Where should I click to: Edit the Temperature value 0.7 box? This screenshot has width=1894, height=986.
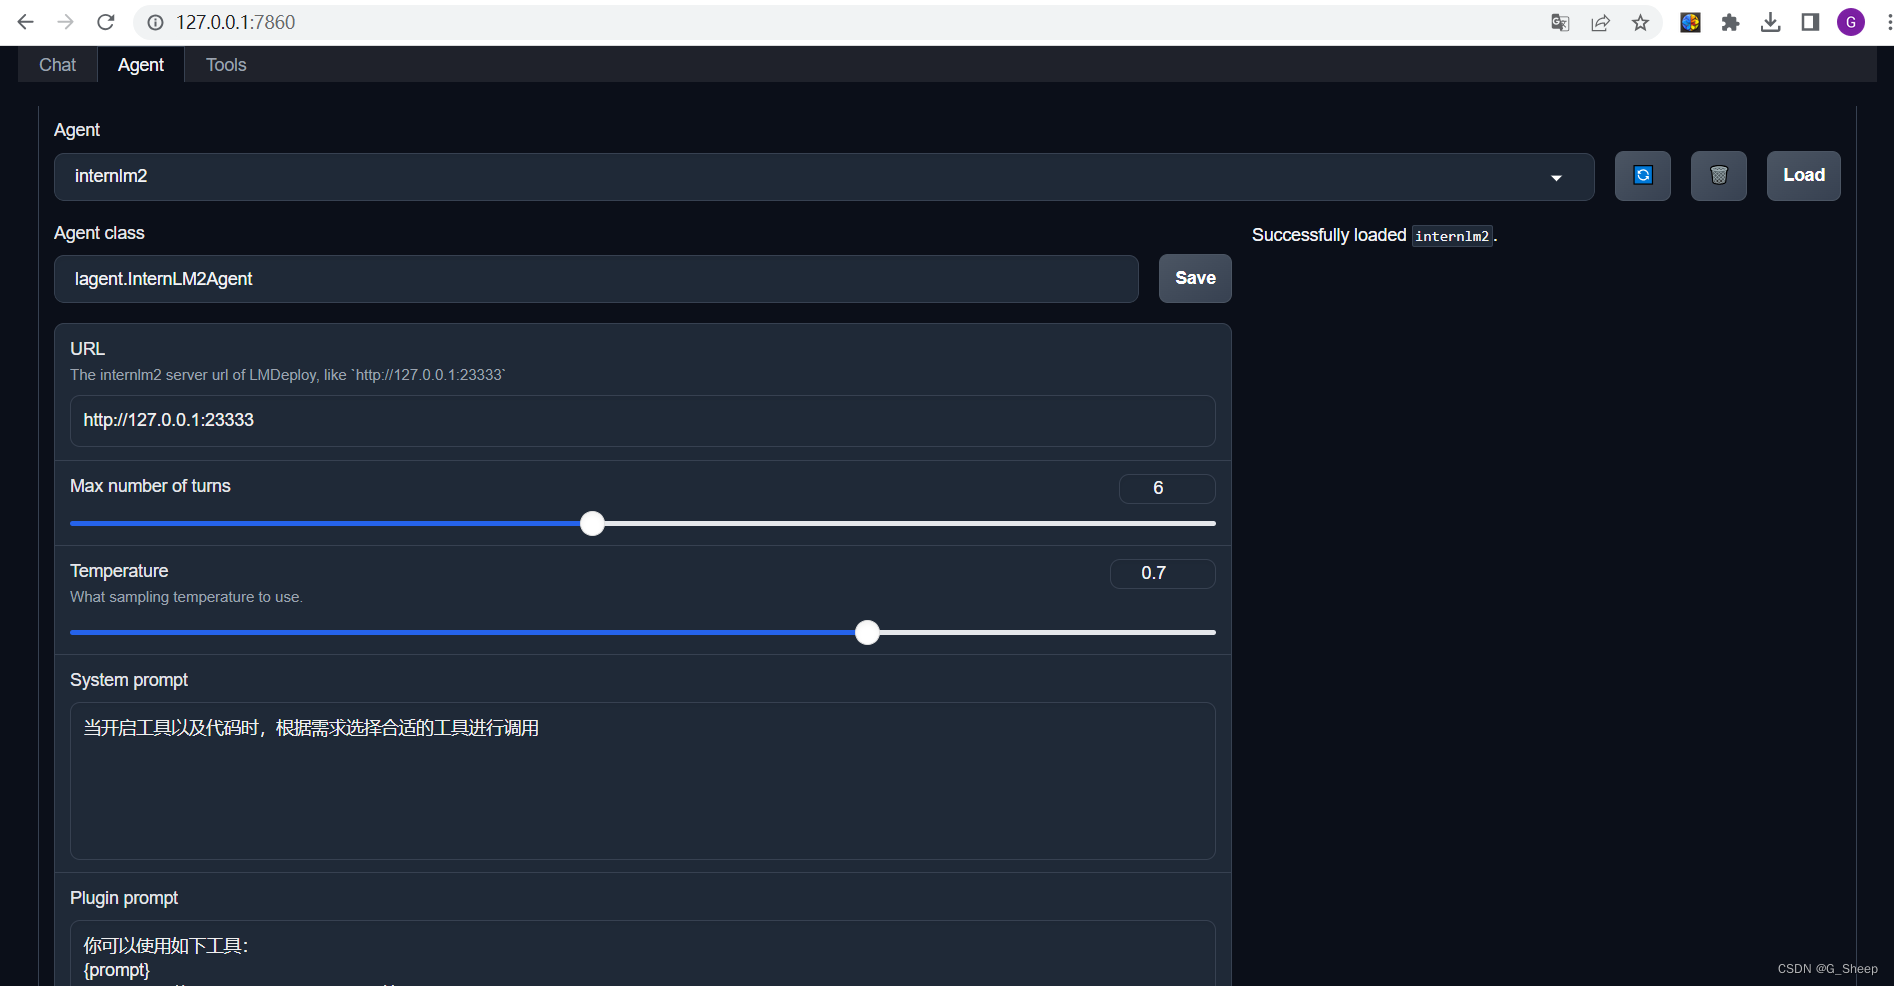click(x=1163, y=573)
